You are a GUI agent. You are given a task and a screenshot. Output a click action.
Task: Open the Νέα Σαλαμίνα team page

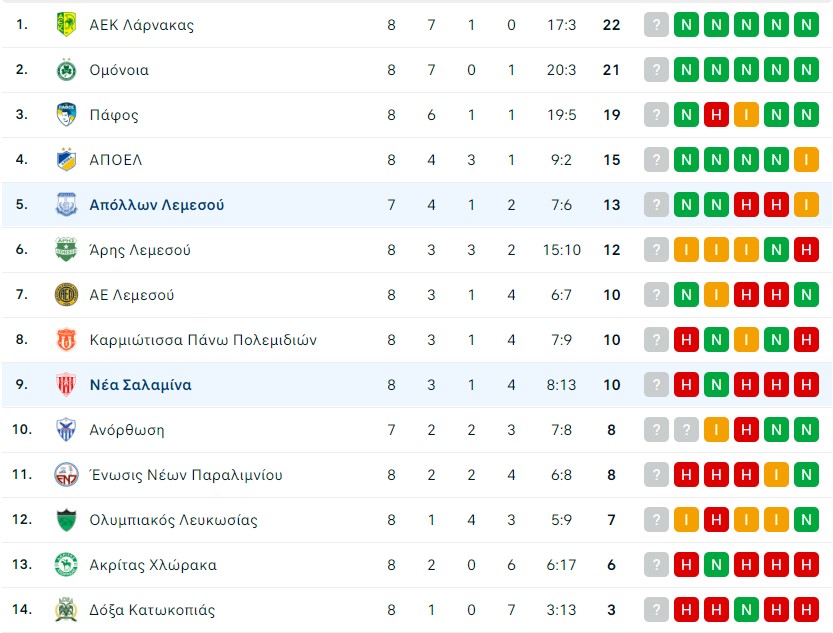[x=140, y=384]
